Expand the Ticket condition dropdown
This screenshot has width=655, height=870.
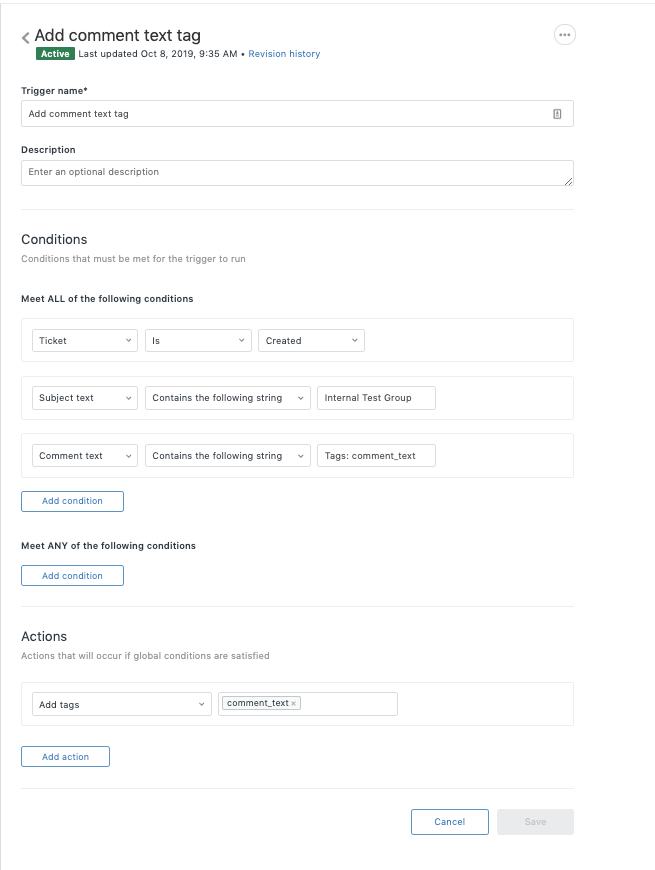click(x=85, y=341)
